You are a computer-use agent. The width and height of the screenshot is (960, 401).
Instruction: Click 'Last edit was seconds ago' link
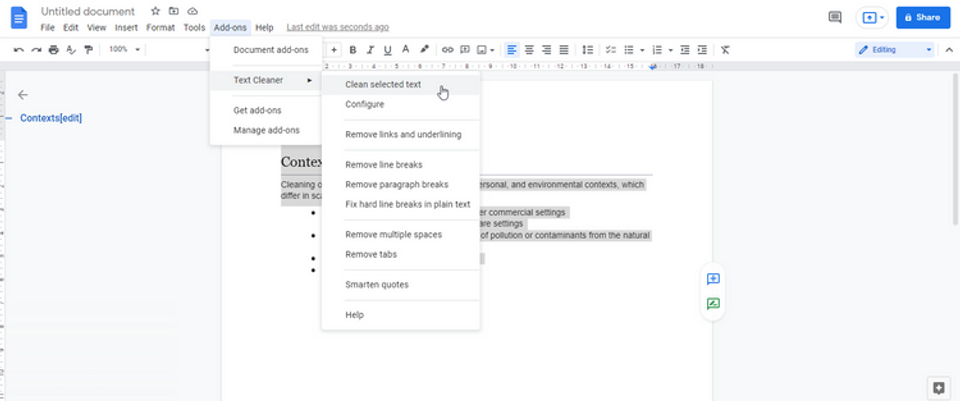coord(337,28)
